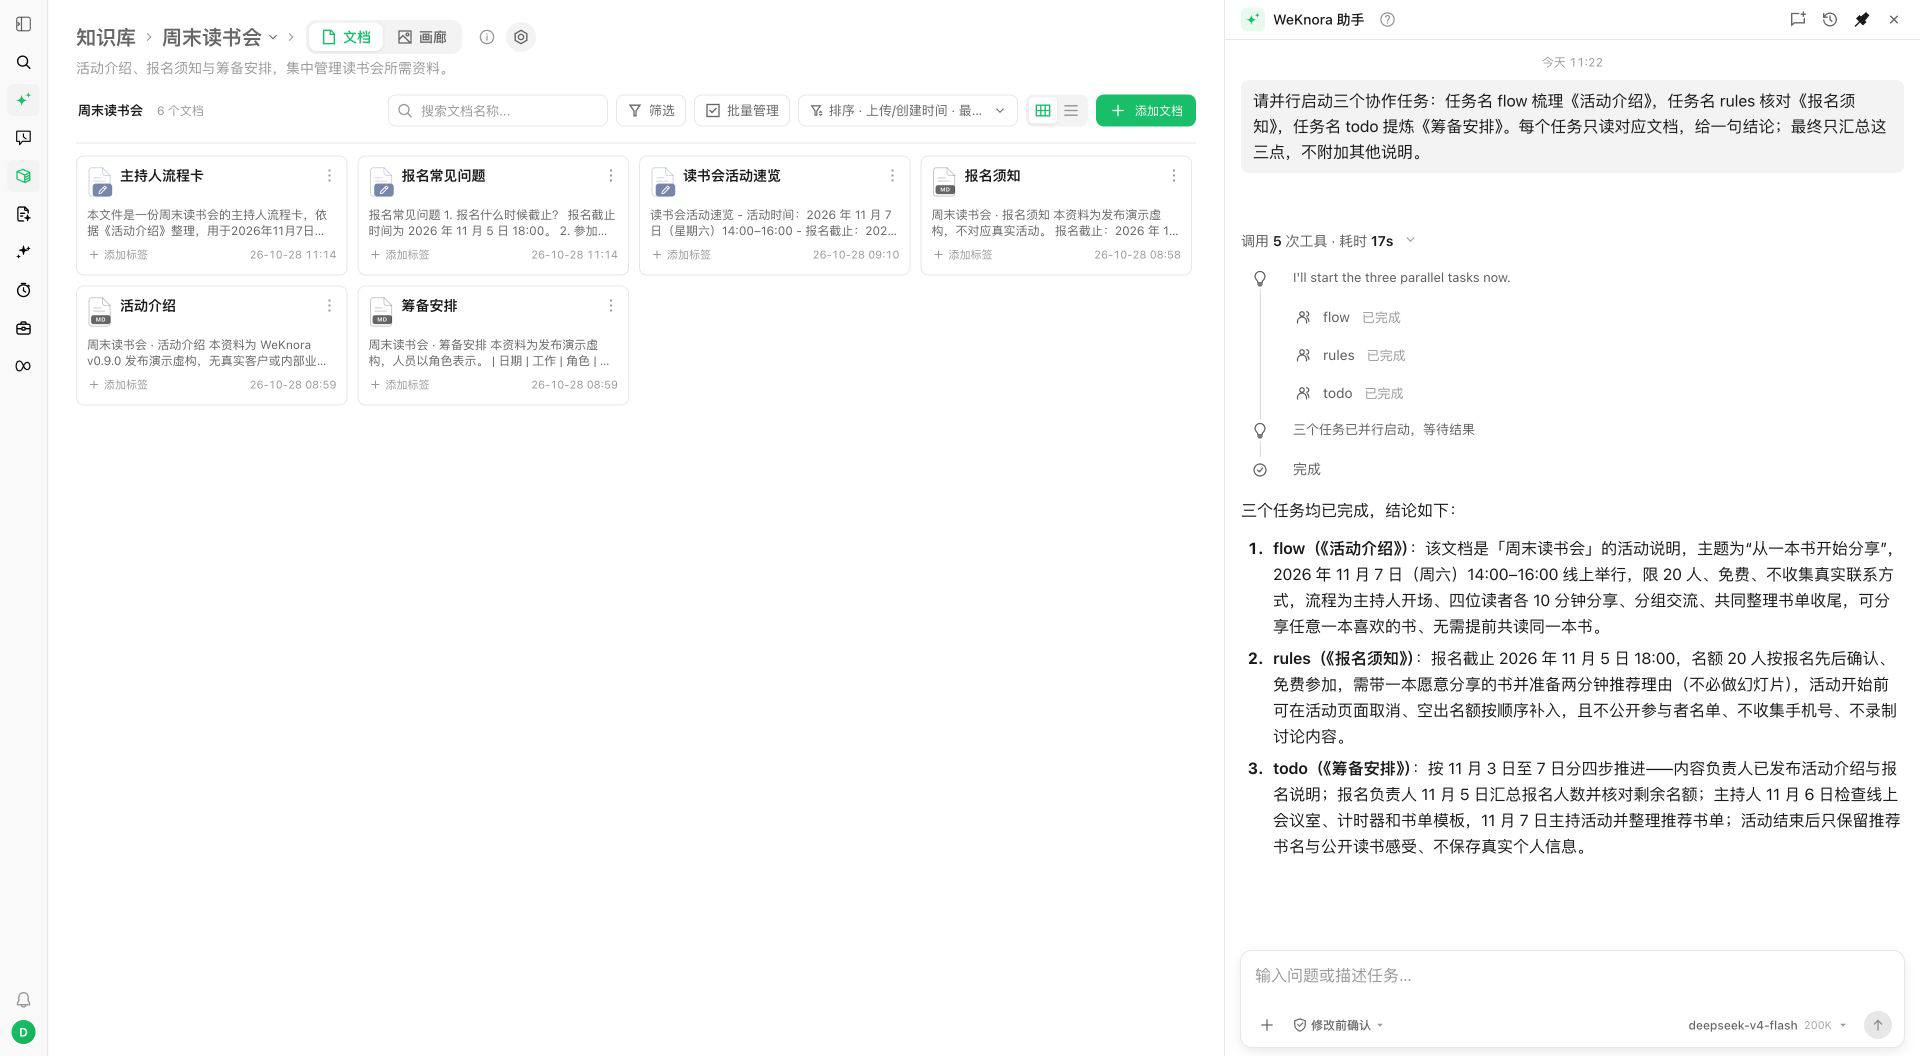Show knowledge base info icon
The image size is (1920, 1056).
(487, 37)
